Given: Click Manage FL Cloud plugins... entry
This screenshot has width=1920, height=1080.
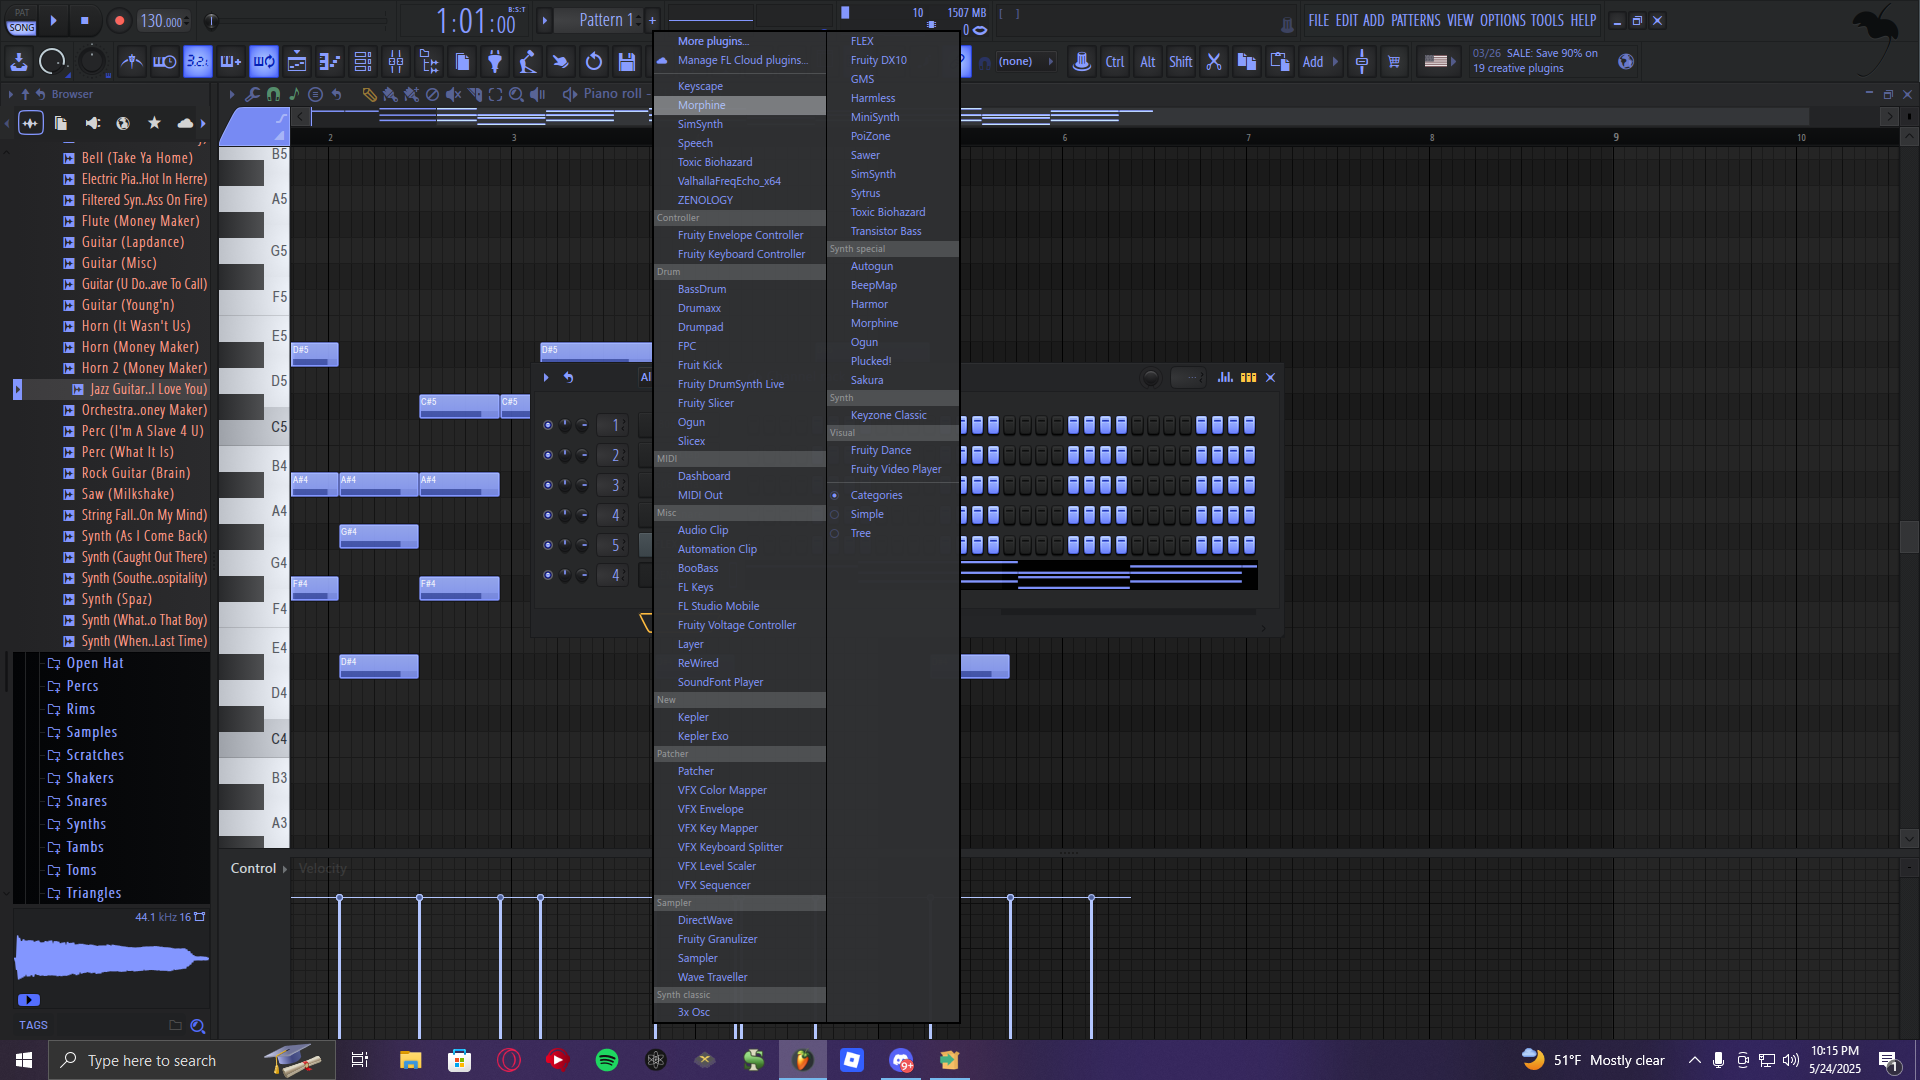Looking at the screenshot, I should tap(742, 60).
